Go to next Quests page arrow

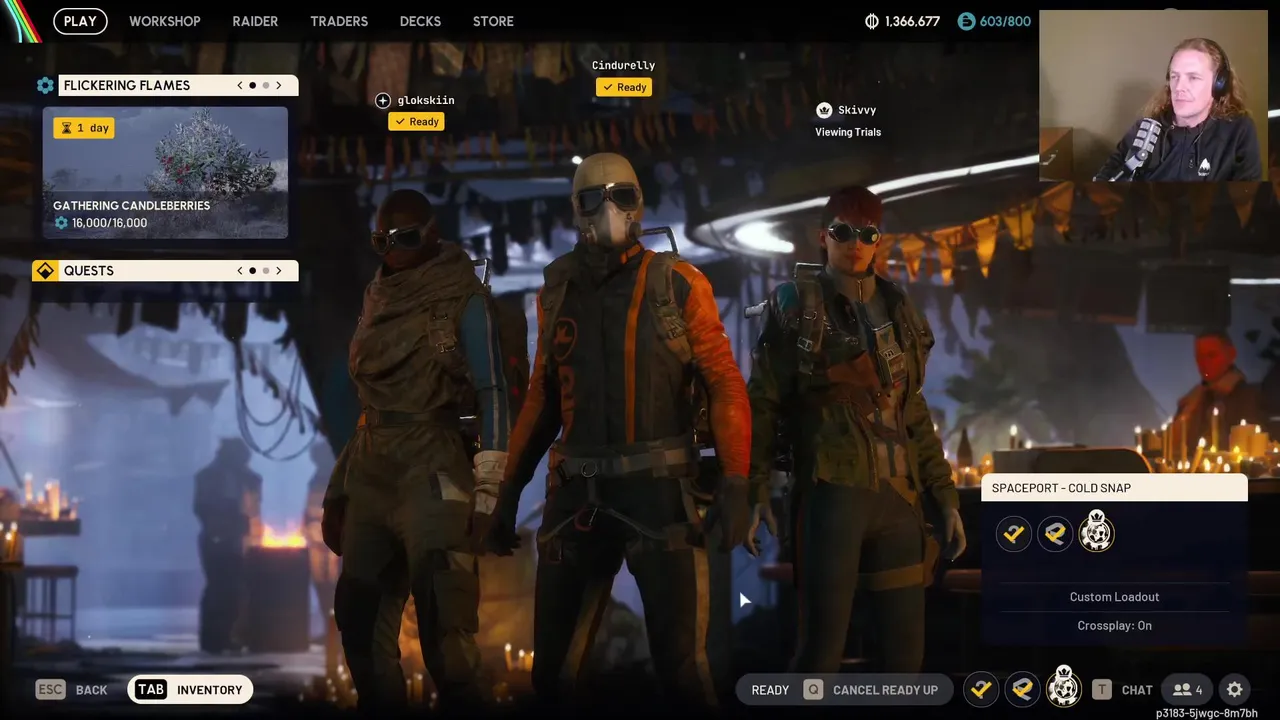[279, 271]
